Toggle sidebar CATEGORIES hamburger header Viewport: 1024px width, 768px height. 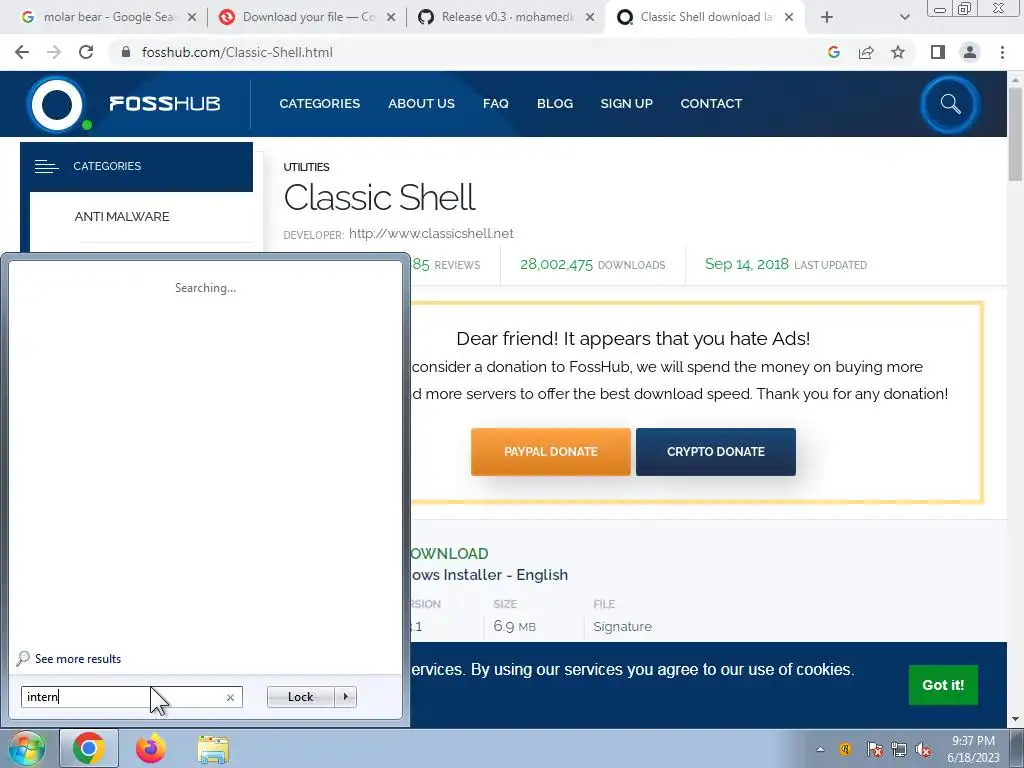tap(136, 167)
